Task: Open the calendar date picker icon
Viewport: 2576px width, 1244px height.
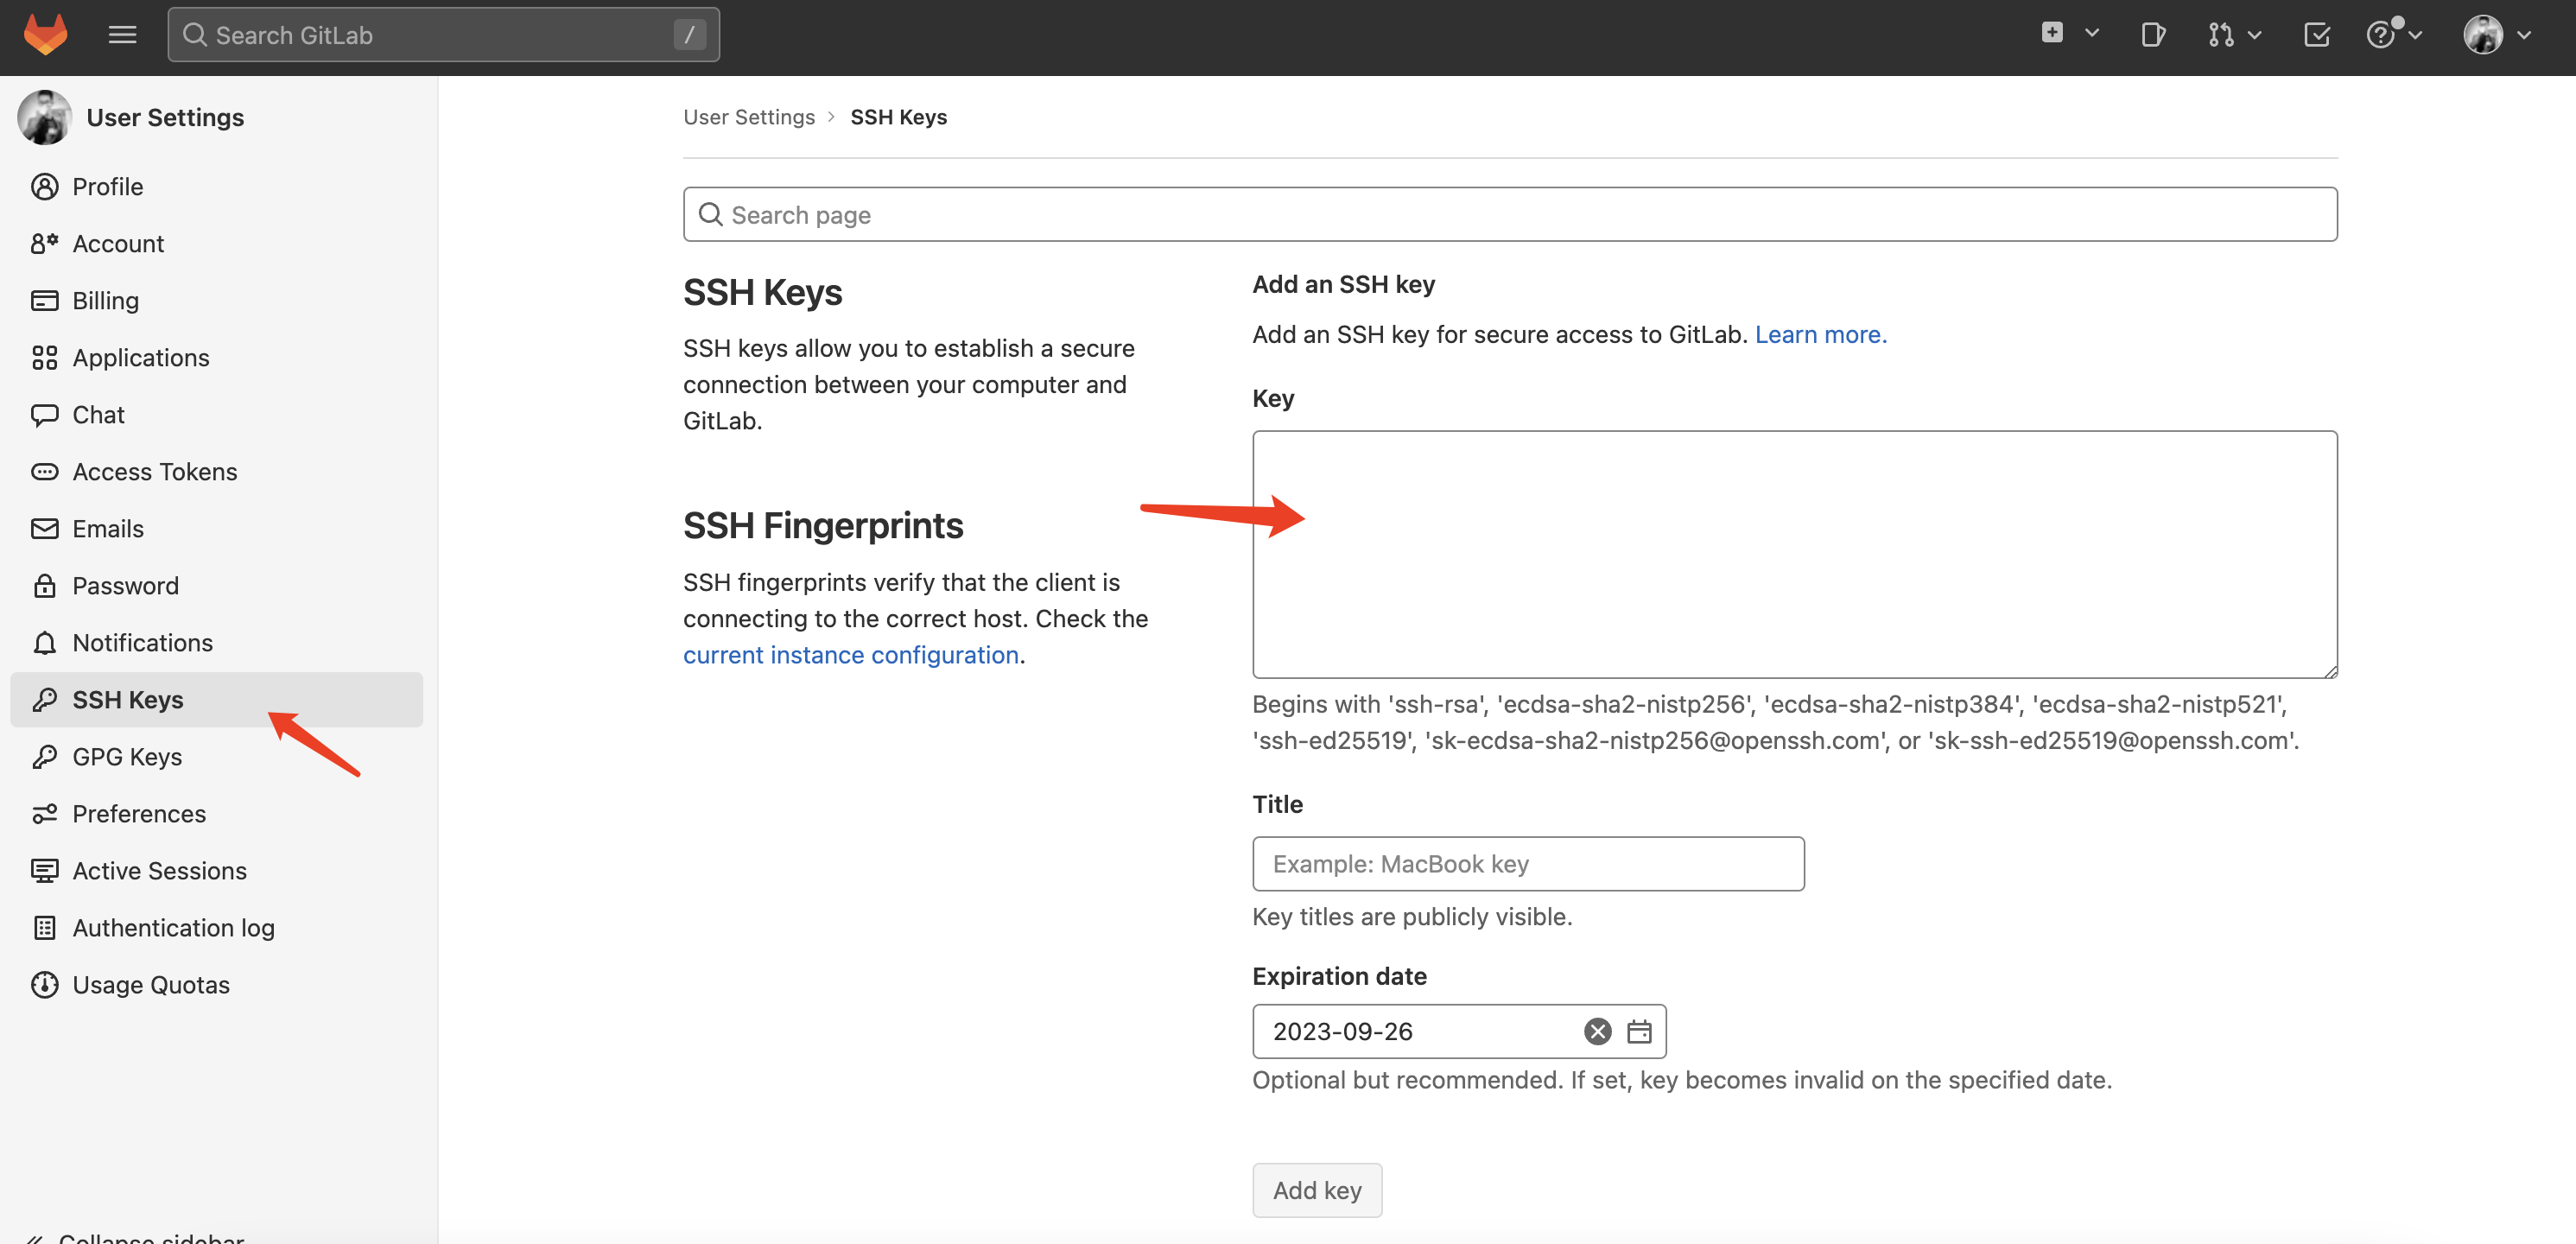Action: tap(1639, 1031)
